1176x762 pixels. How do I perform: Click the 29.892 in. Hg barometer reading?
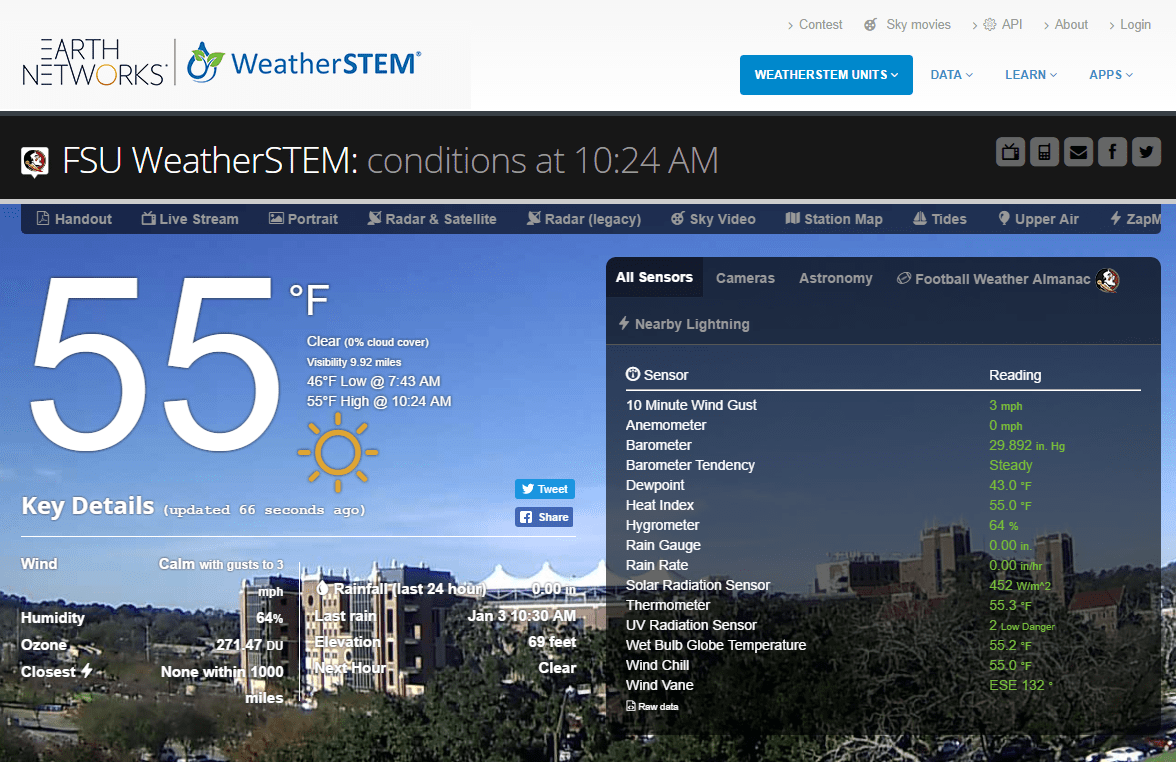pos(1027,446)
